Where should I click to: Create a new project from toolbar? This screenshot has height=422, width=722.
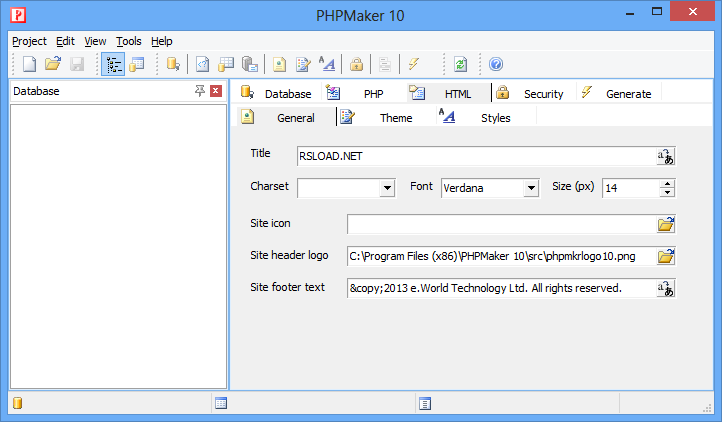tap(29, 64)
